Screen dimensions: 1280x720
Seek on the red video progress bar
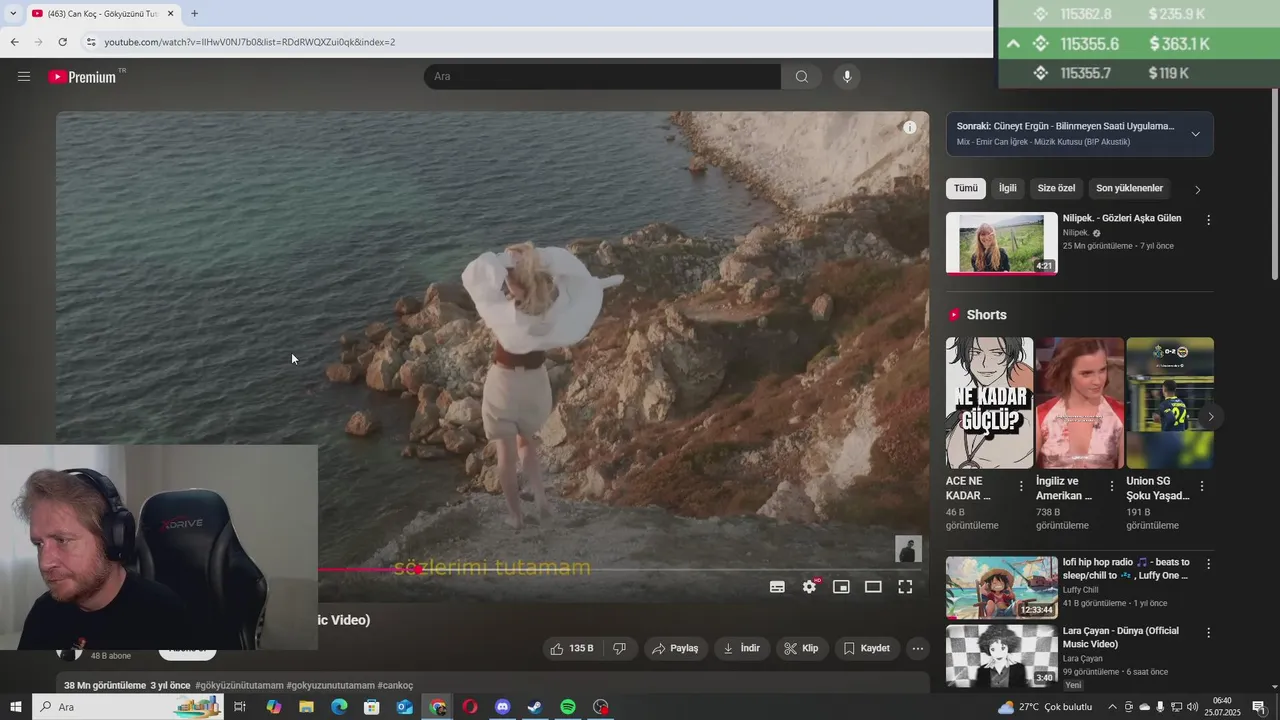click(x=620, y=570)
